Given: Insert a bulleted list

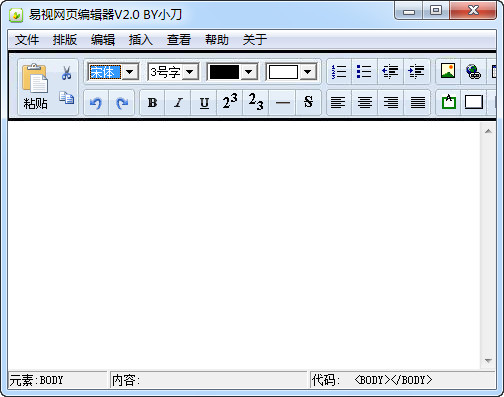Looking at the screenshot, I should (x=364, y=71).
